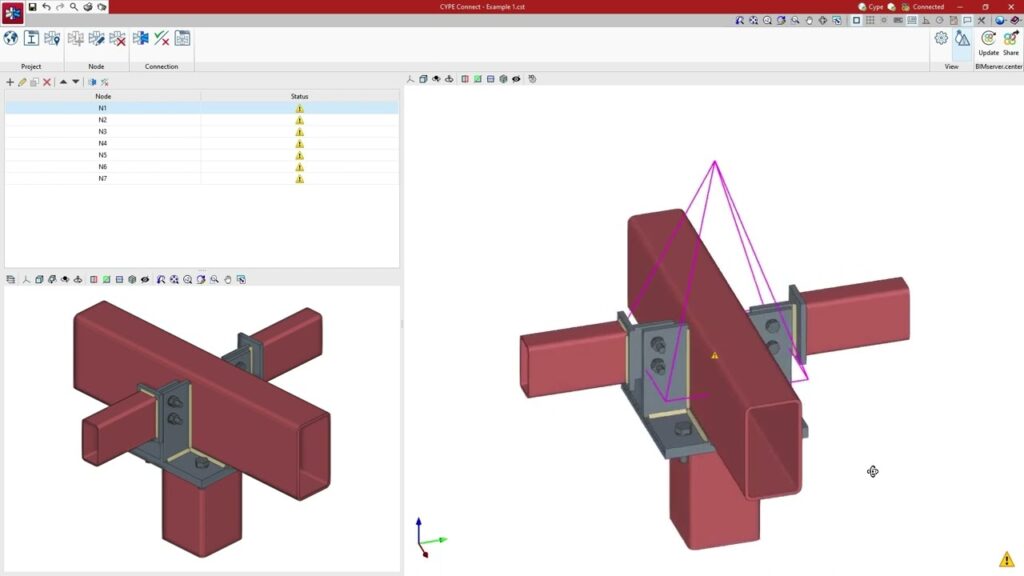1024x576 pixels.
Task: Click the Status column header
Action: [x=299, y=96]
